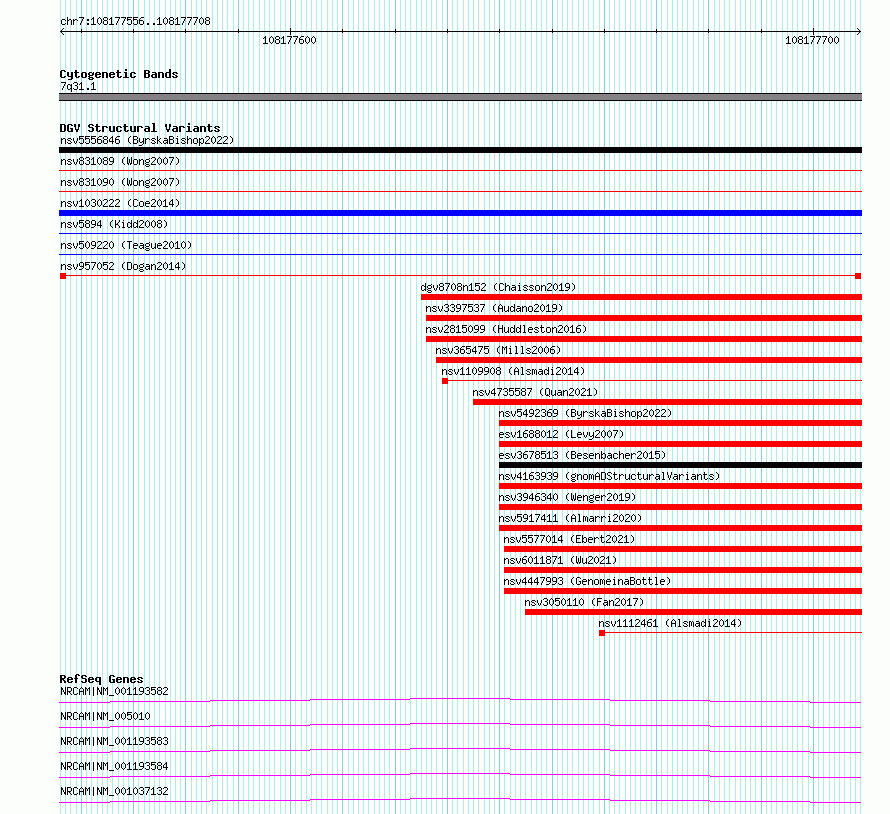Select nsv4447993 (GenomeinaBottle) variant label
This screenshot has width=890, height=814.
[587, 581]
